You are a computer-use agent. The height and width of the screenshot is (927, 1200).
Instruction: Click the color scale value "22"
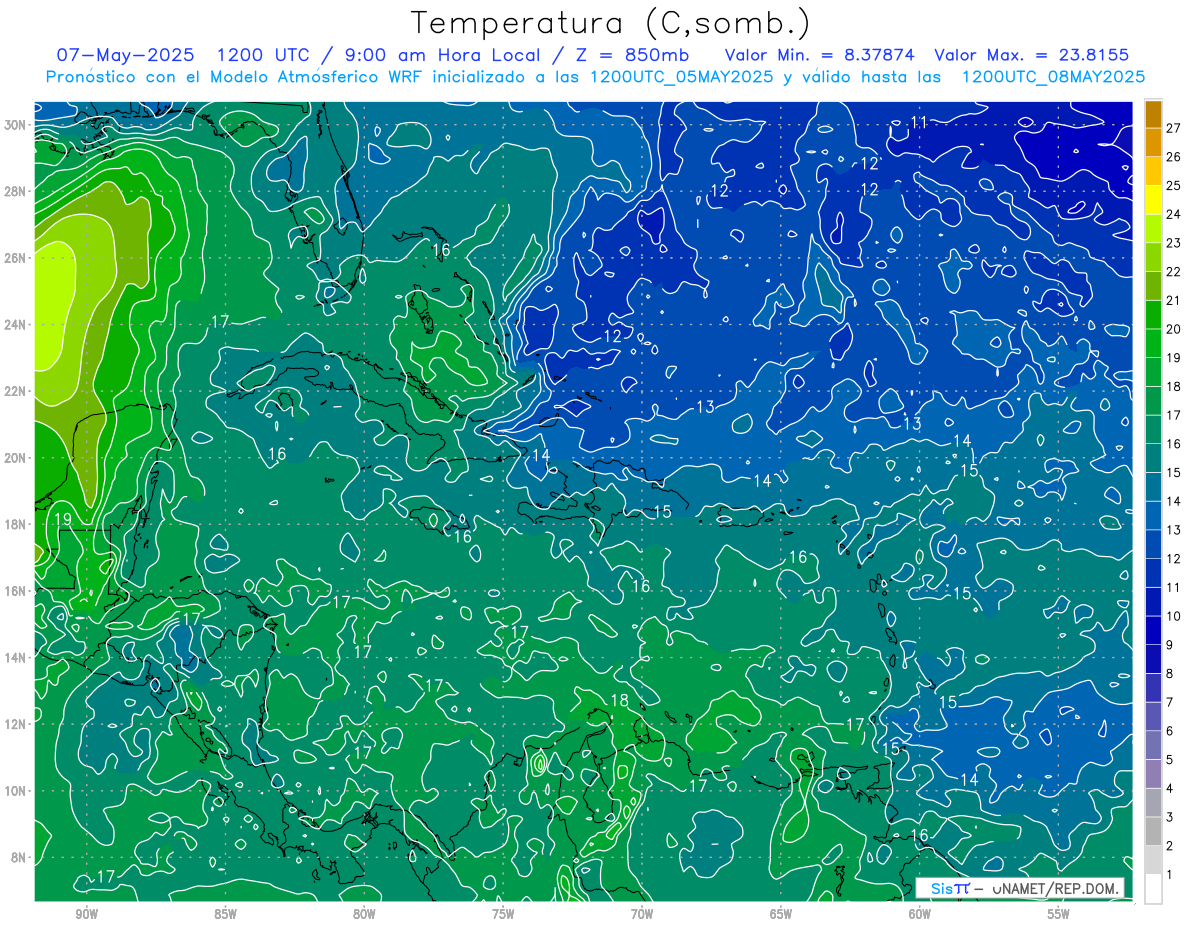pos(1173,271)
